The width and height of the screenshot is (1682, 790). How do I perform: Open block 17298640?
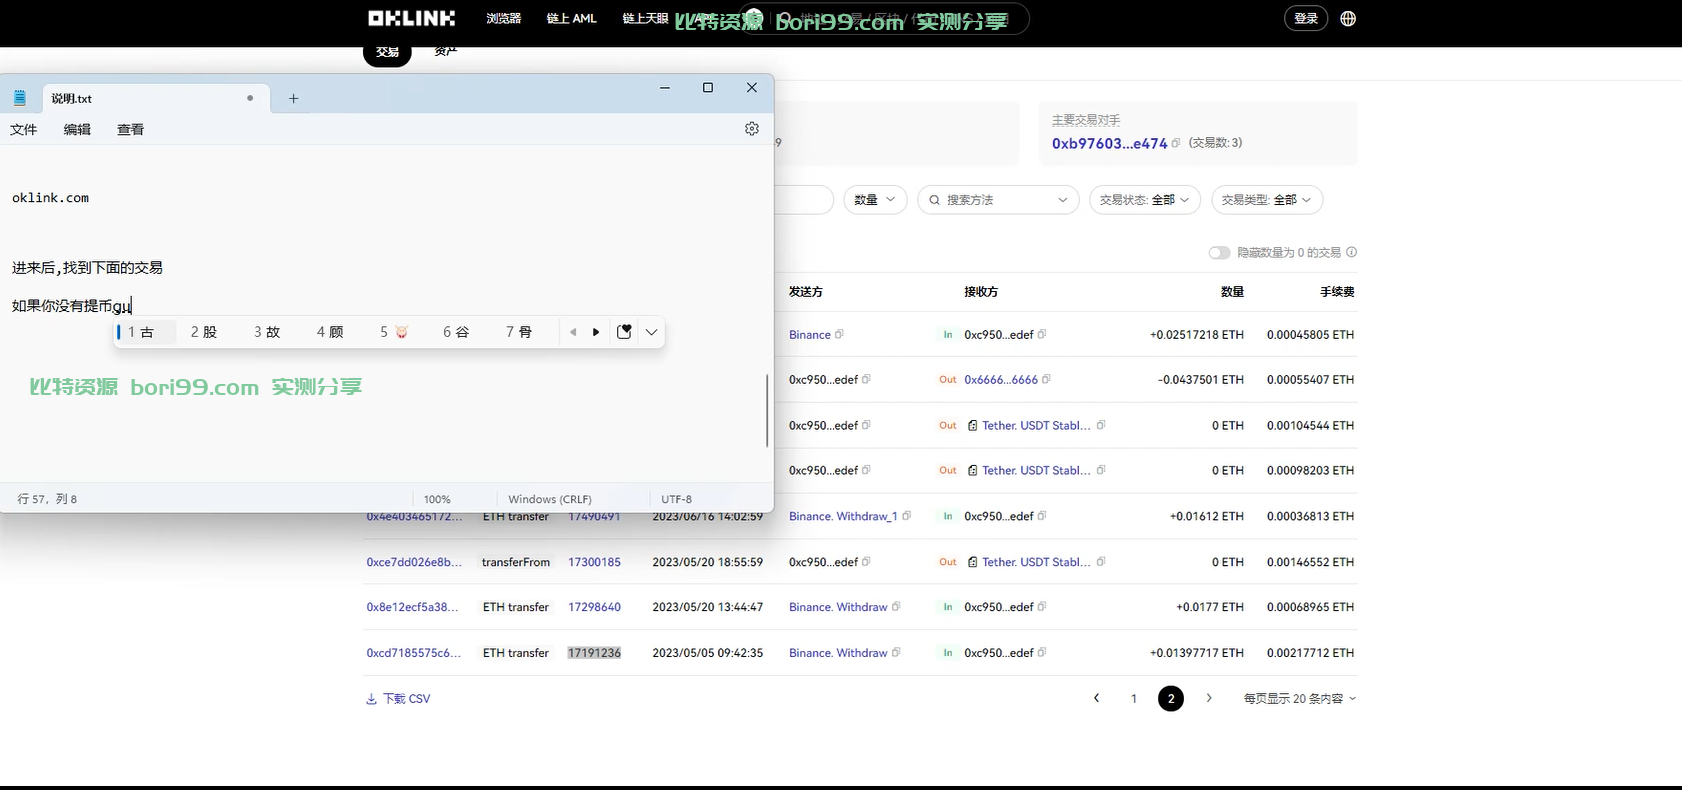594,607
